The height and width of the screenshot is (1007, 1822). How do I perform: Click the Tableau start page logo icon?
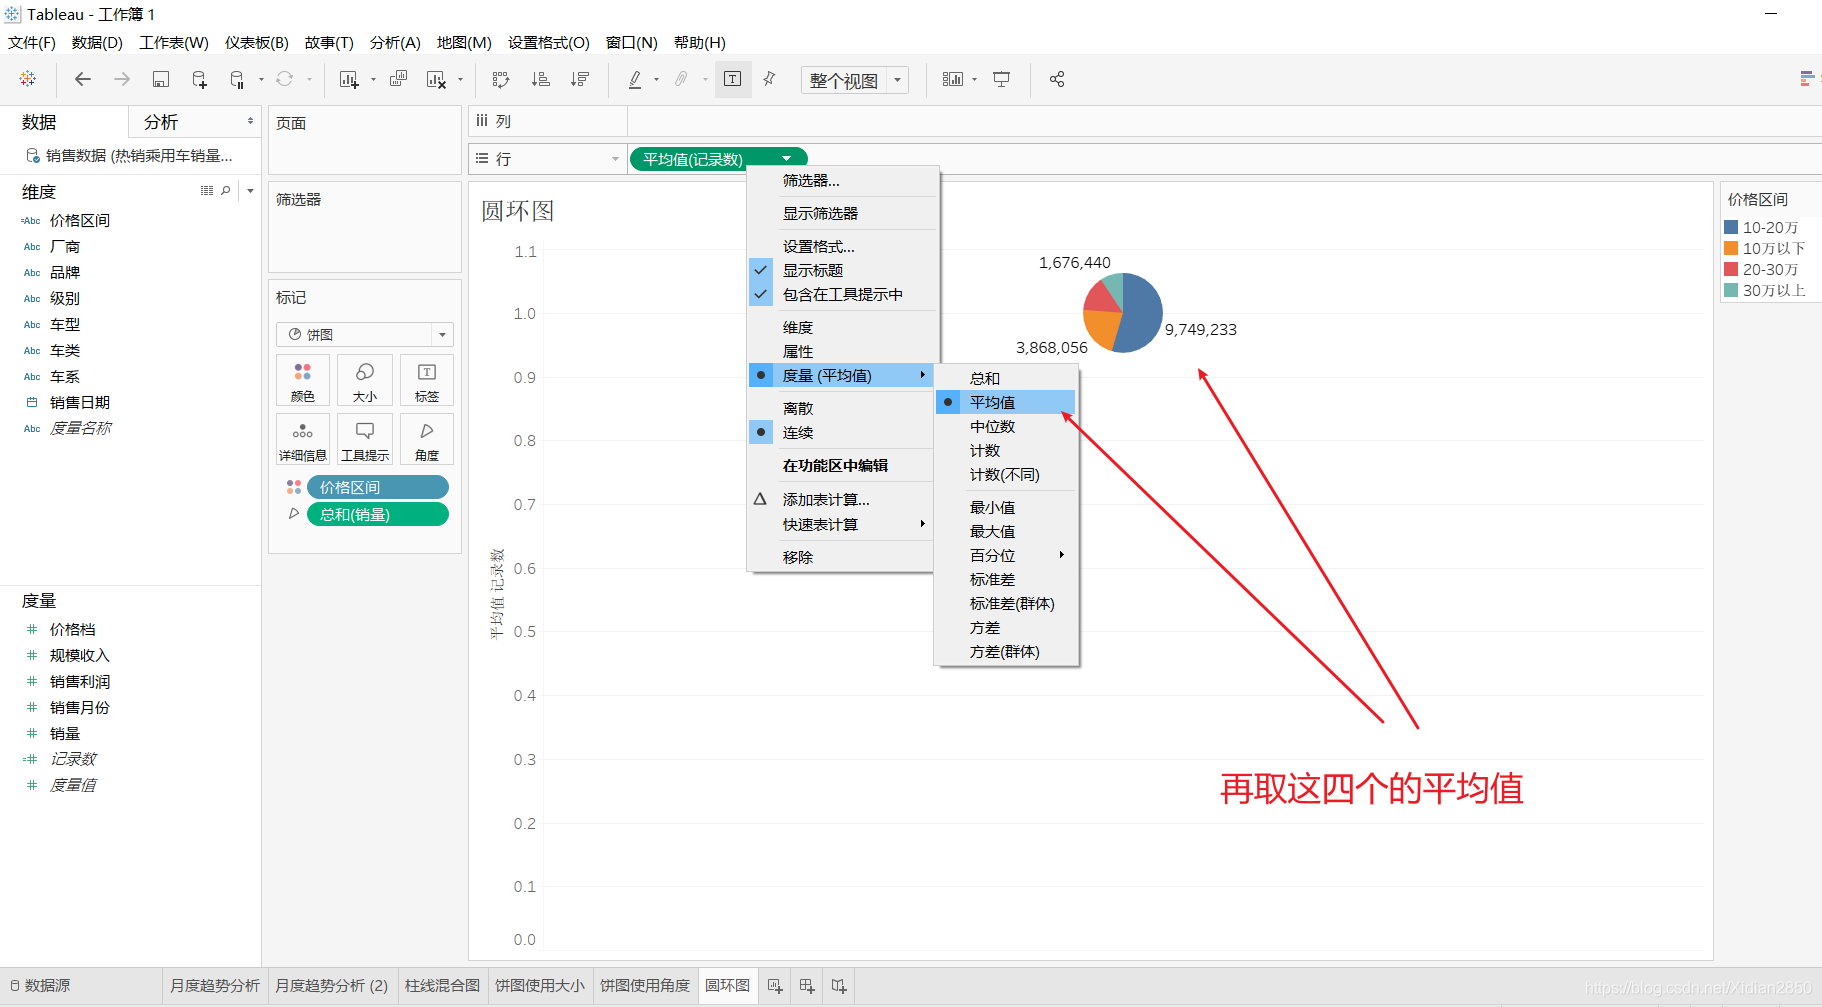pos(28,79)
